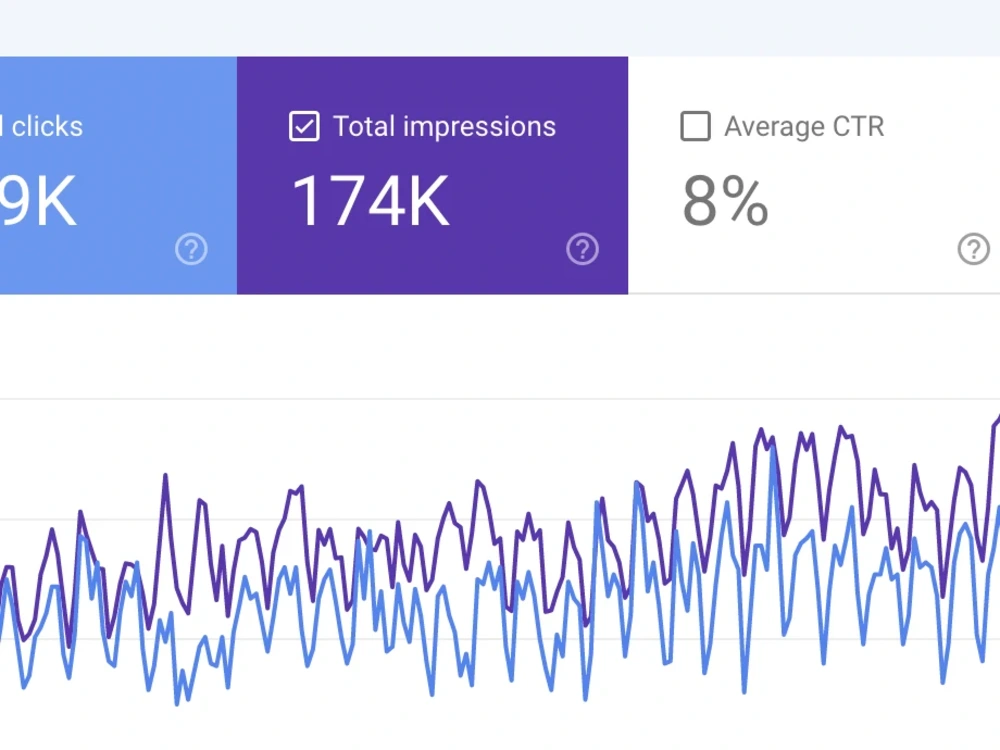The image size is (1000, 750).
Task: Click the 174K impressions value
Action: [x=371, y=201]
